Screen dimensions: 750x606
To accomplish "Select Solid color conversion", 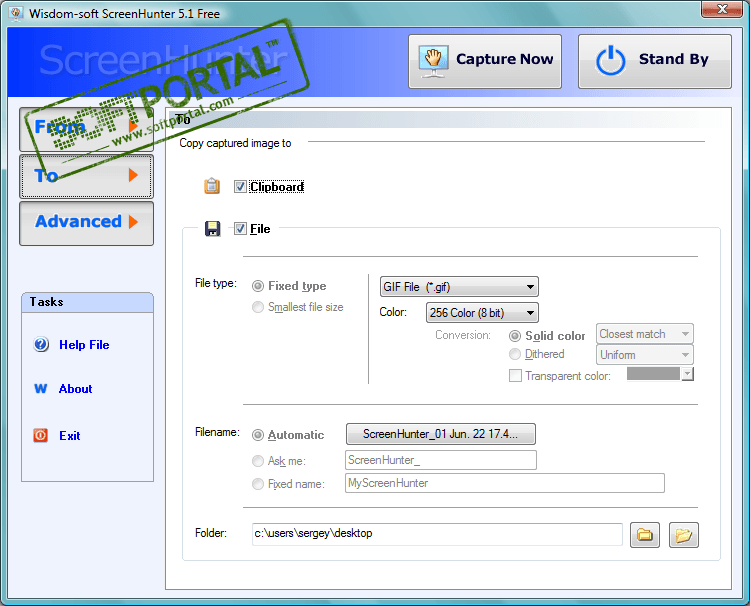I will click(515, 336).
